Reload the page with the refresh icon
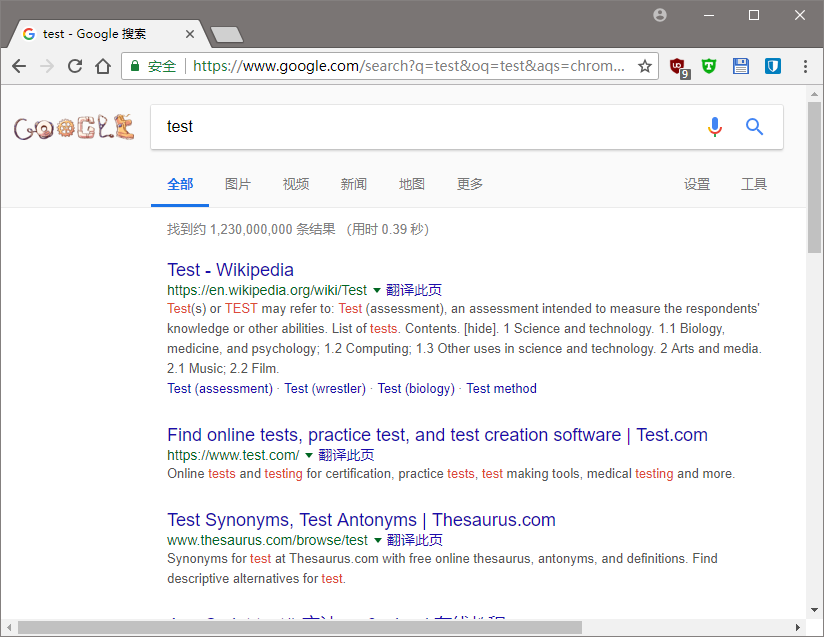The height and width of the screenshot is (637, 824). [x=75, y=66]
